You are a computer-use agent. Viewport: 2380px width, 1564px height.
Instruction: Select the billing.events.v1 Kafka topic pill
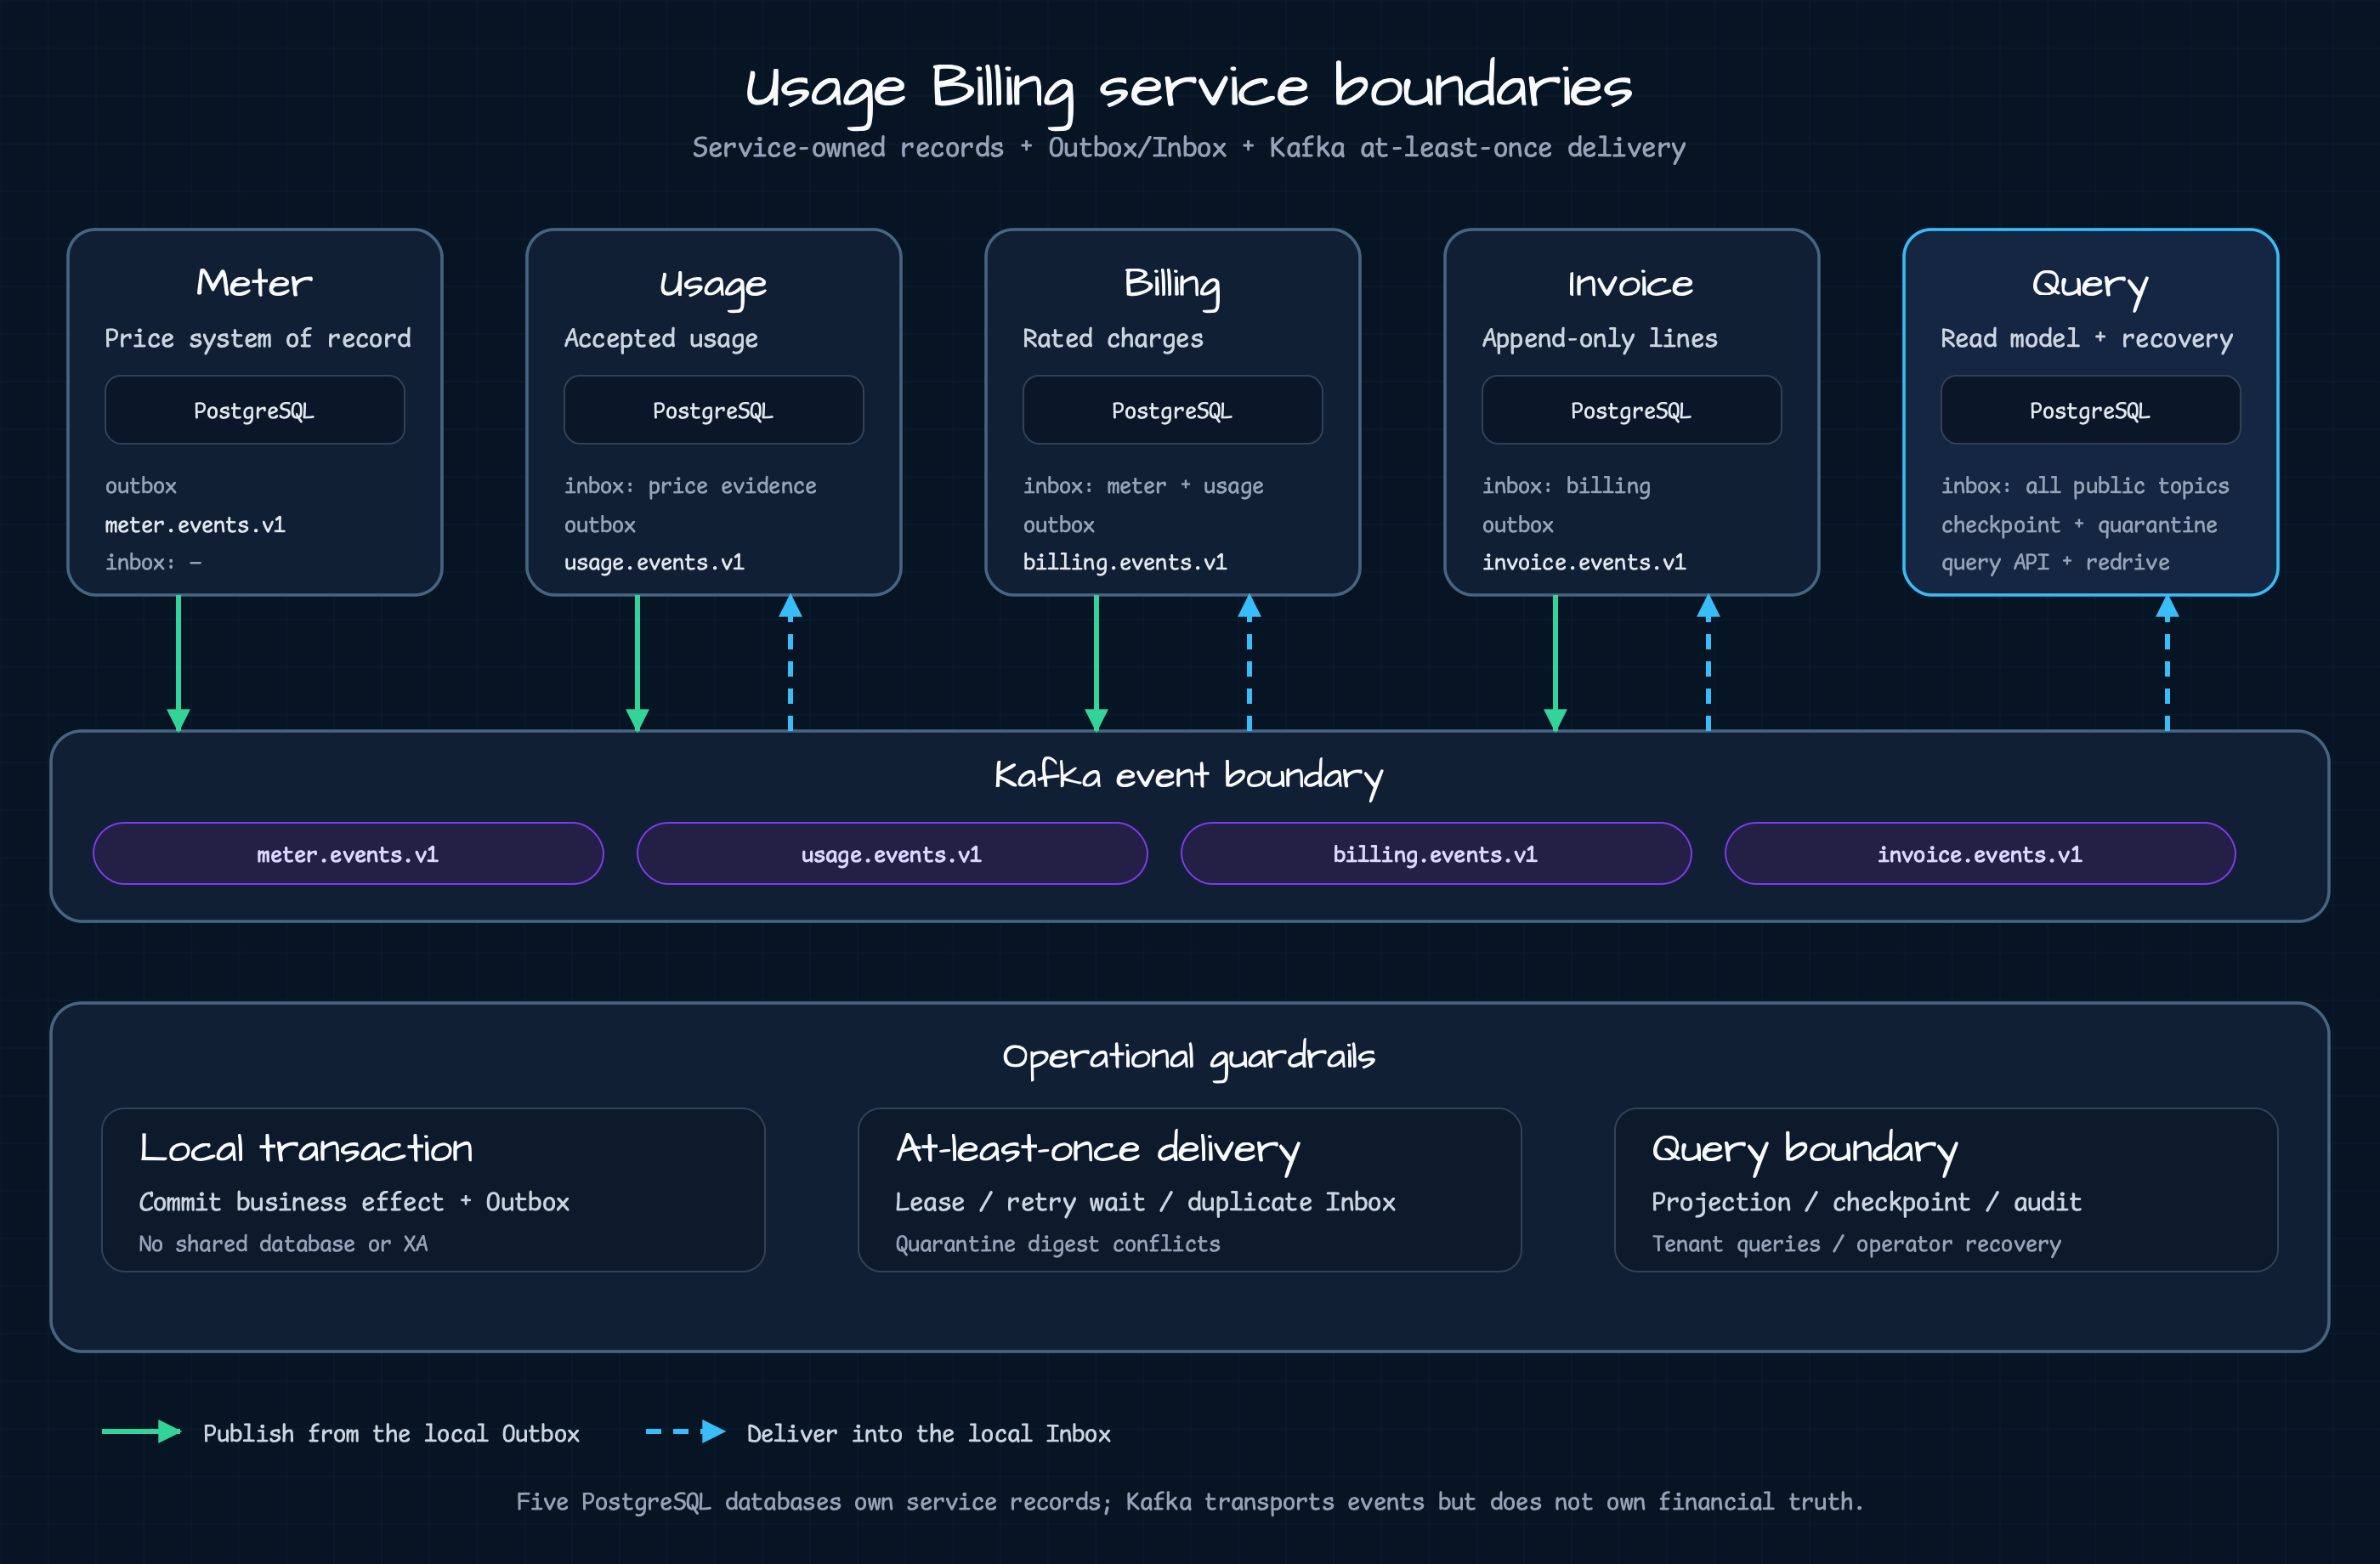pos(1436,854)
